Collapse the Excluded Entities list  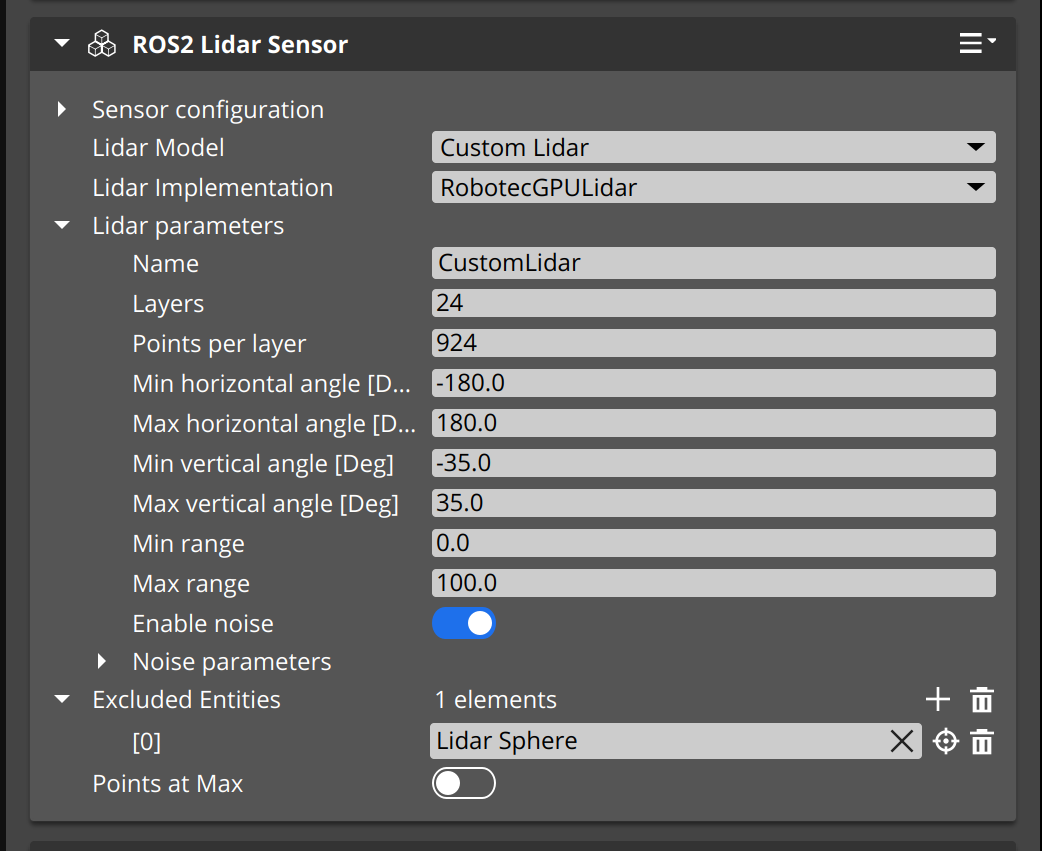click(x=62, y=699)
